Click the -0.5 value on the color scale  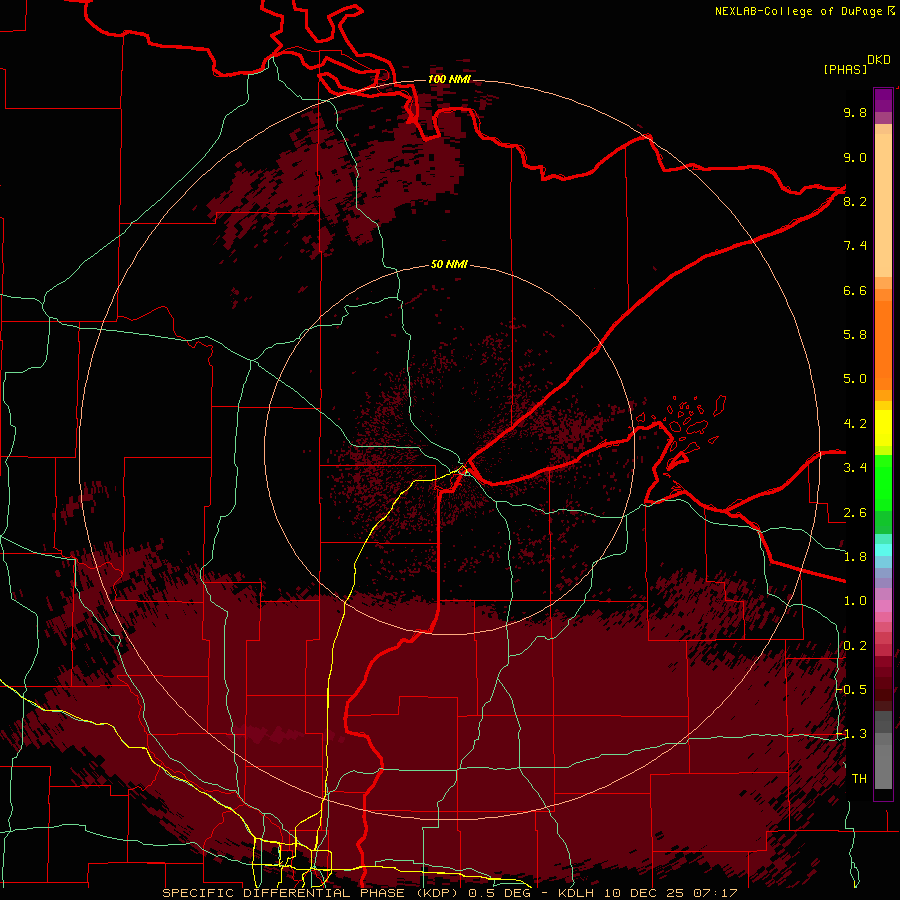tap(851, 690)
